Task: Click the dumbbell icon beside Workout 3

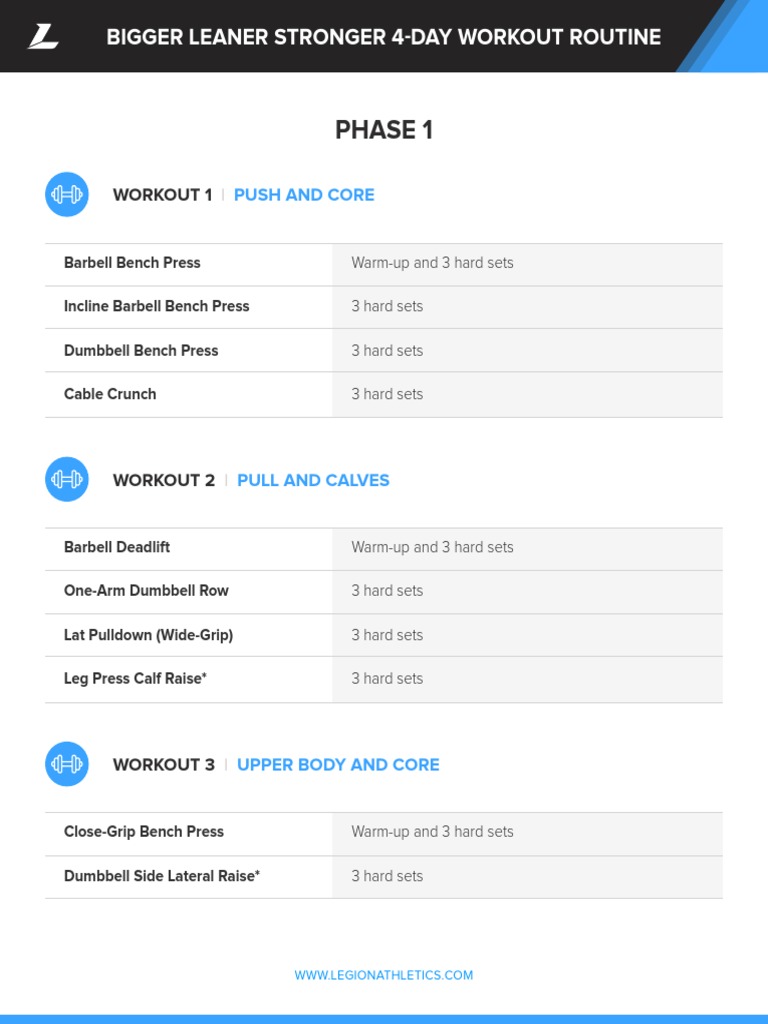Action: coord(67,764)
